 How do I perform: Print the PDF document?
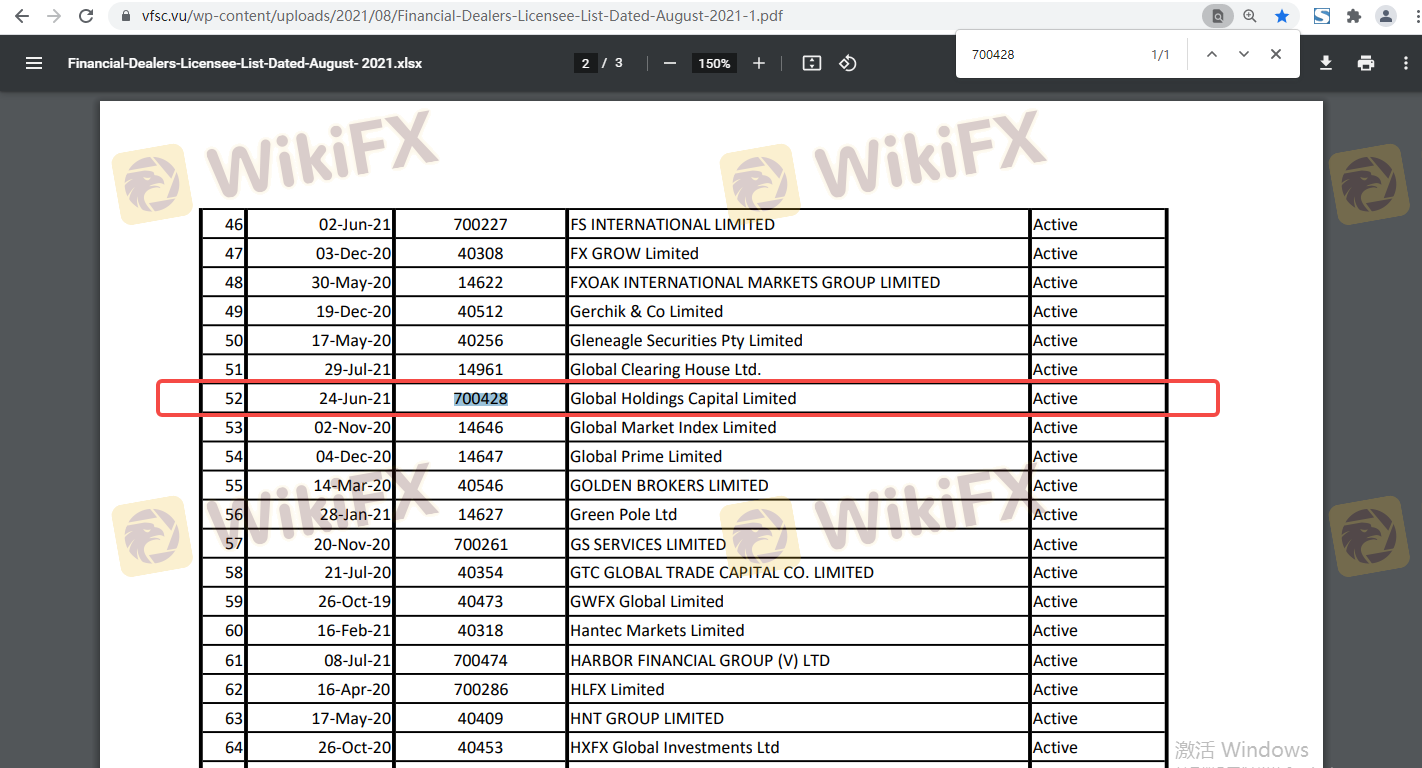(1366, 63)
